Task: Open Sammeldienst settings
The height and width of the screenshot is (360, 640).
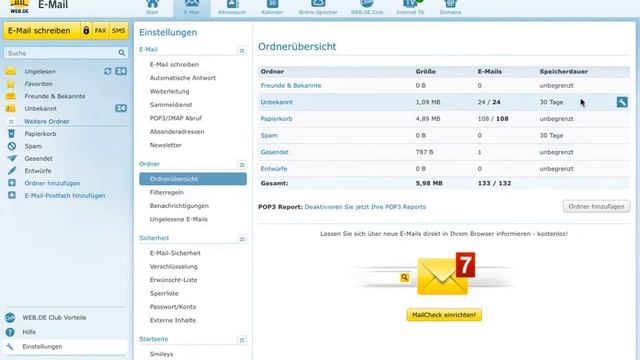Action: [x=171, y=105]
